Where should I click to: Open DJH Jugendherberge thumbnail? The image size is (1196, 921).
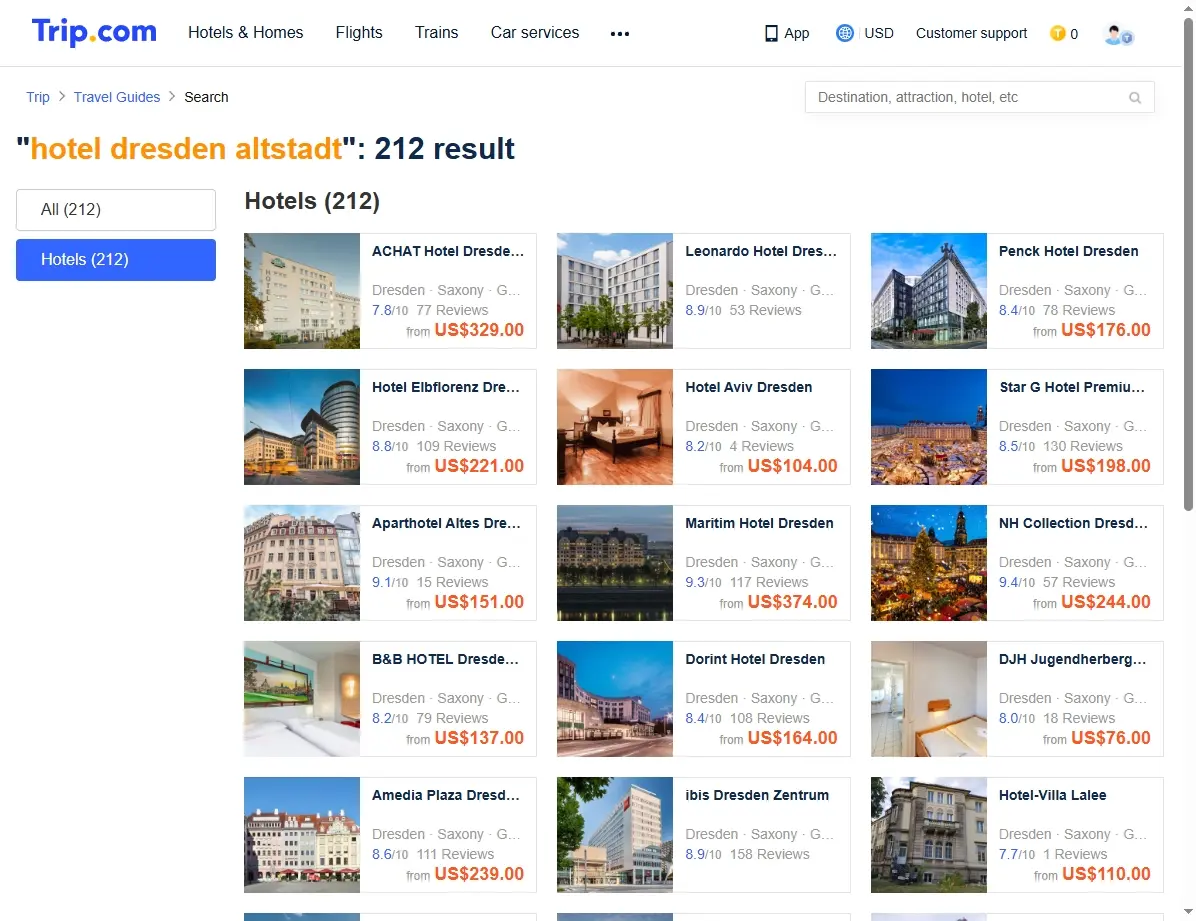(929, 699)
